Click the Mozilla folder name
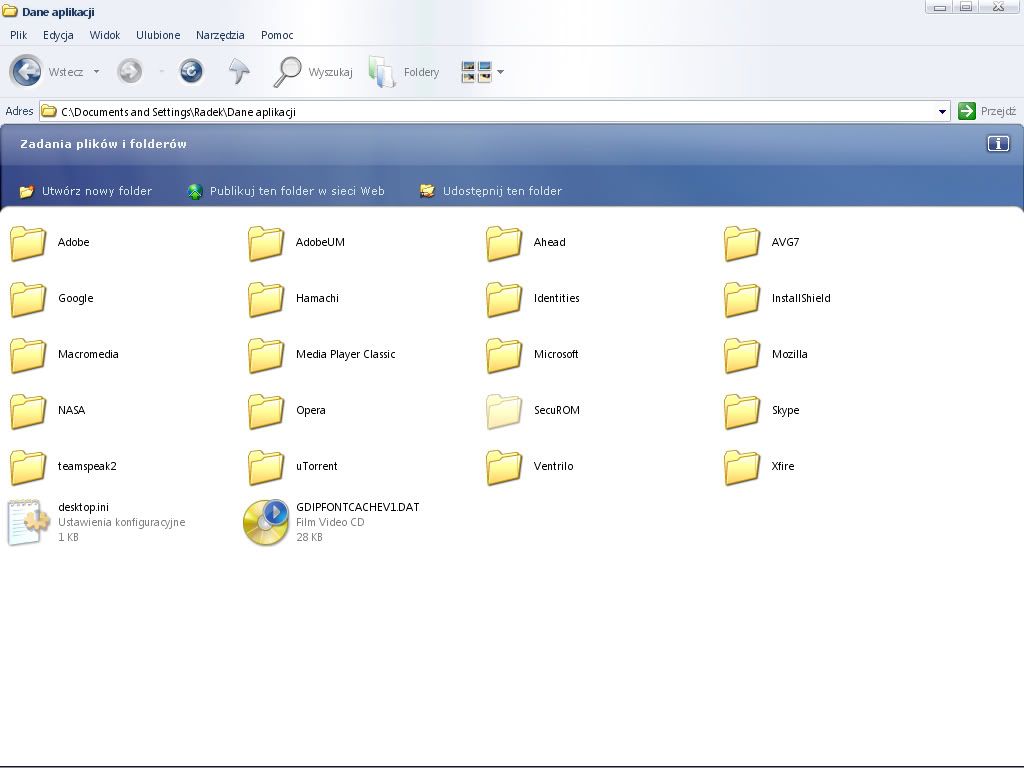The height and width of the screenshot is (768, 1024). click(790, 354)
